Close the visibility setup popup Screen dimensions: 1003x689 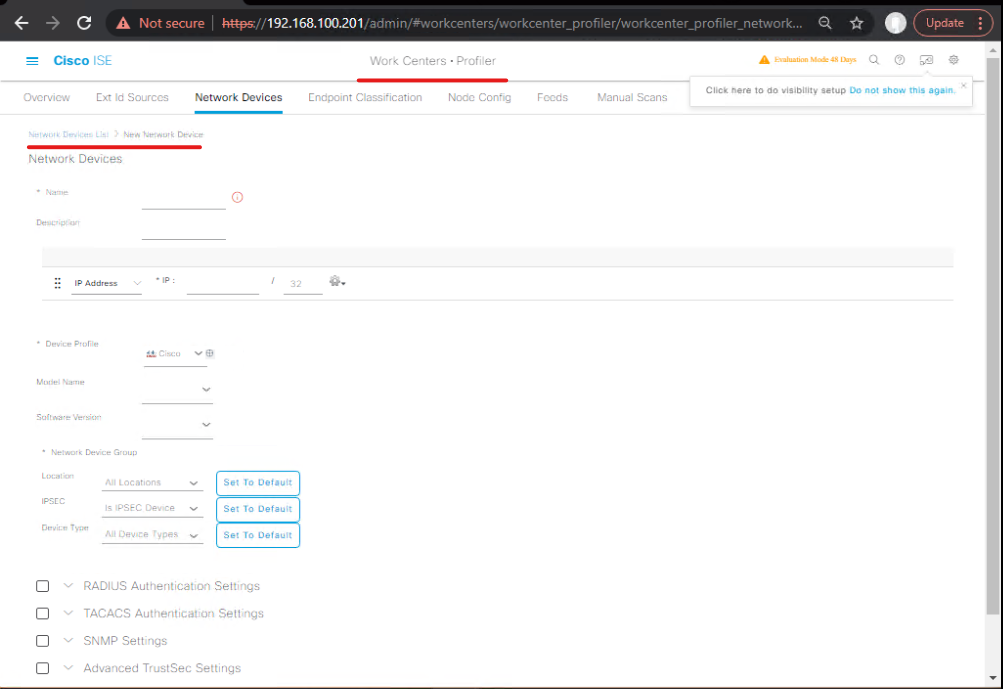(x=963, y=85)
